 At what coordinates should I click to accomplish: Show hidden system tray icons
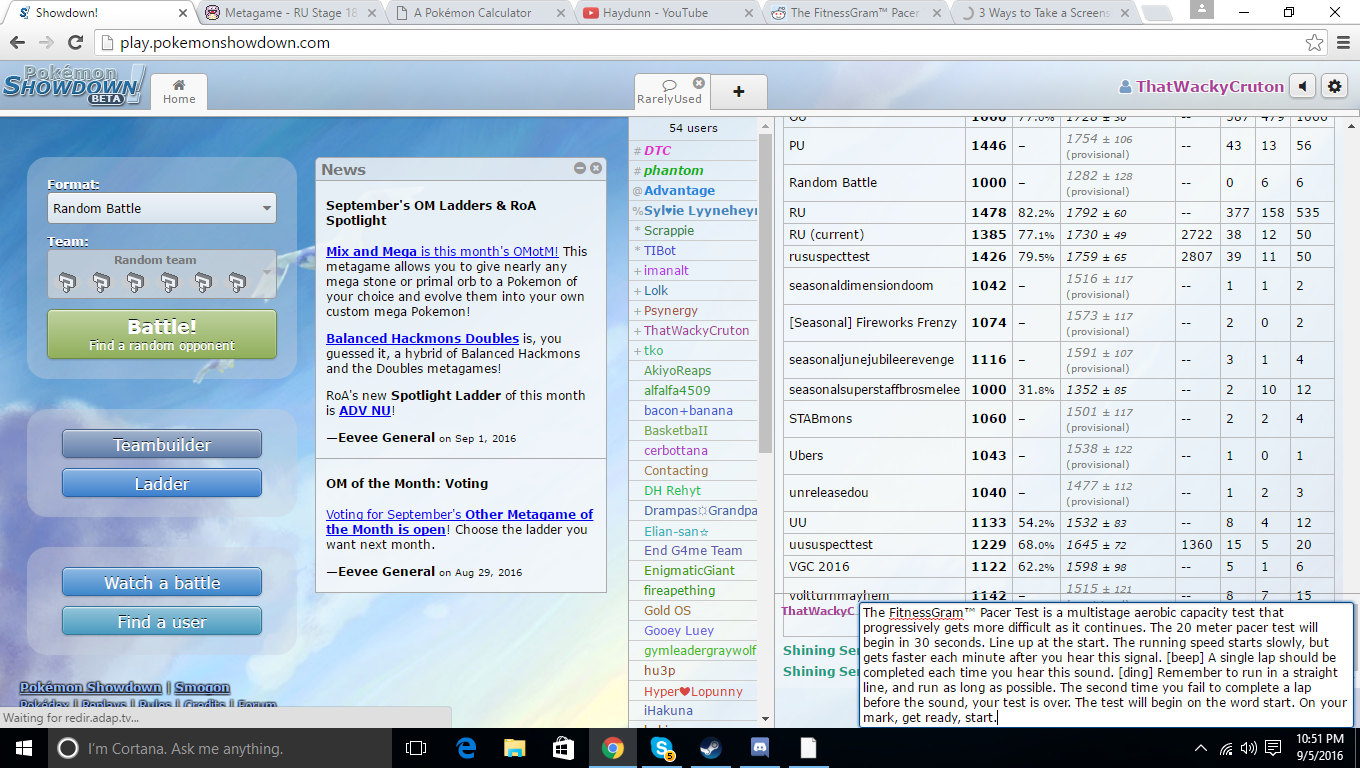(1201, 748)
